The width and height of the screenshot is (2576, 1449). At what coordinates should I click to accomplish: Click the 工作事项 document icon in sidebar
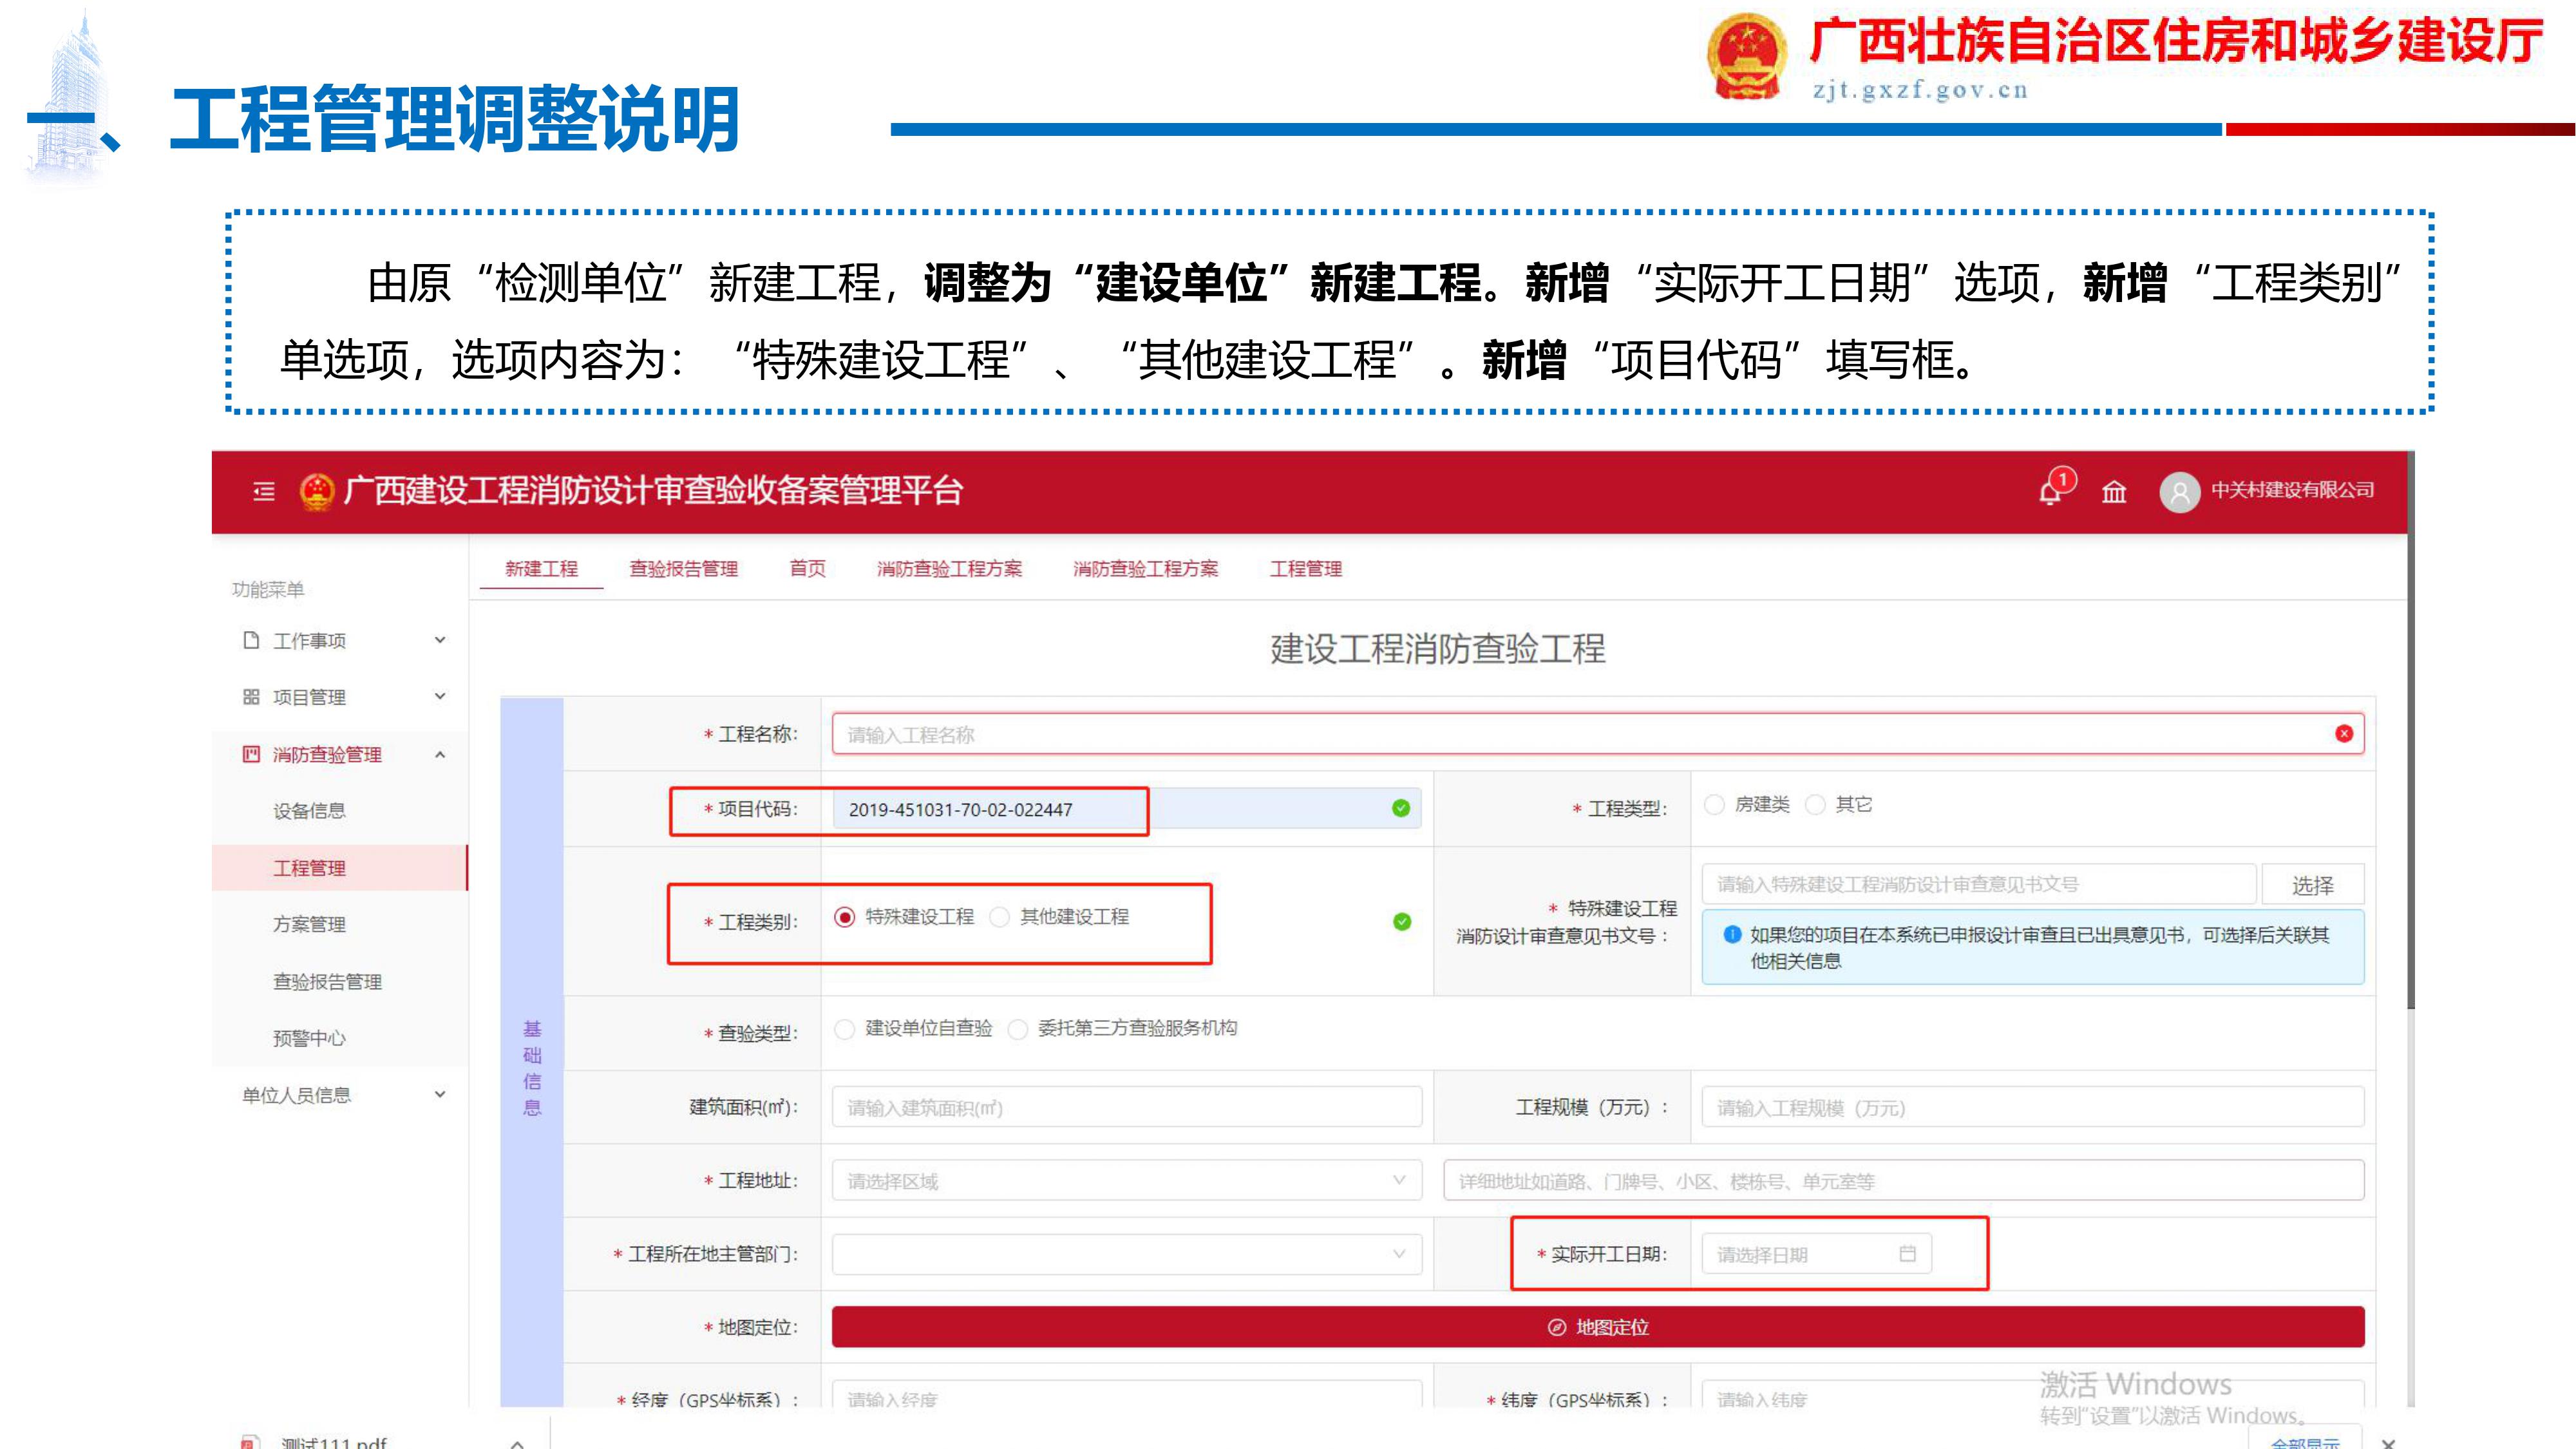(x=251, y=640)
